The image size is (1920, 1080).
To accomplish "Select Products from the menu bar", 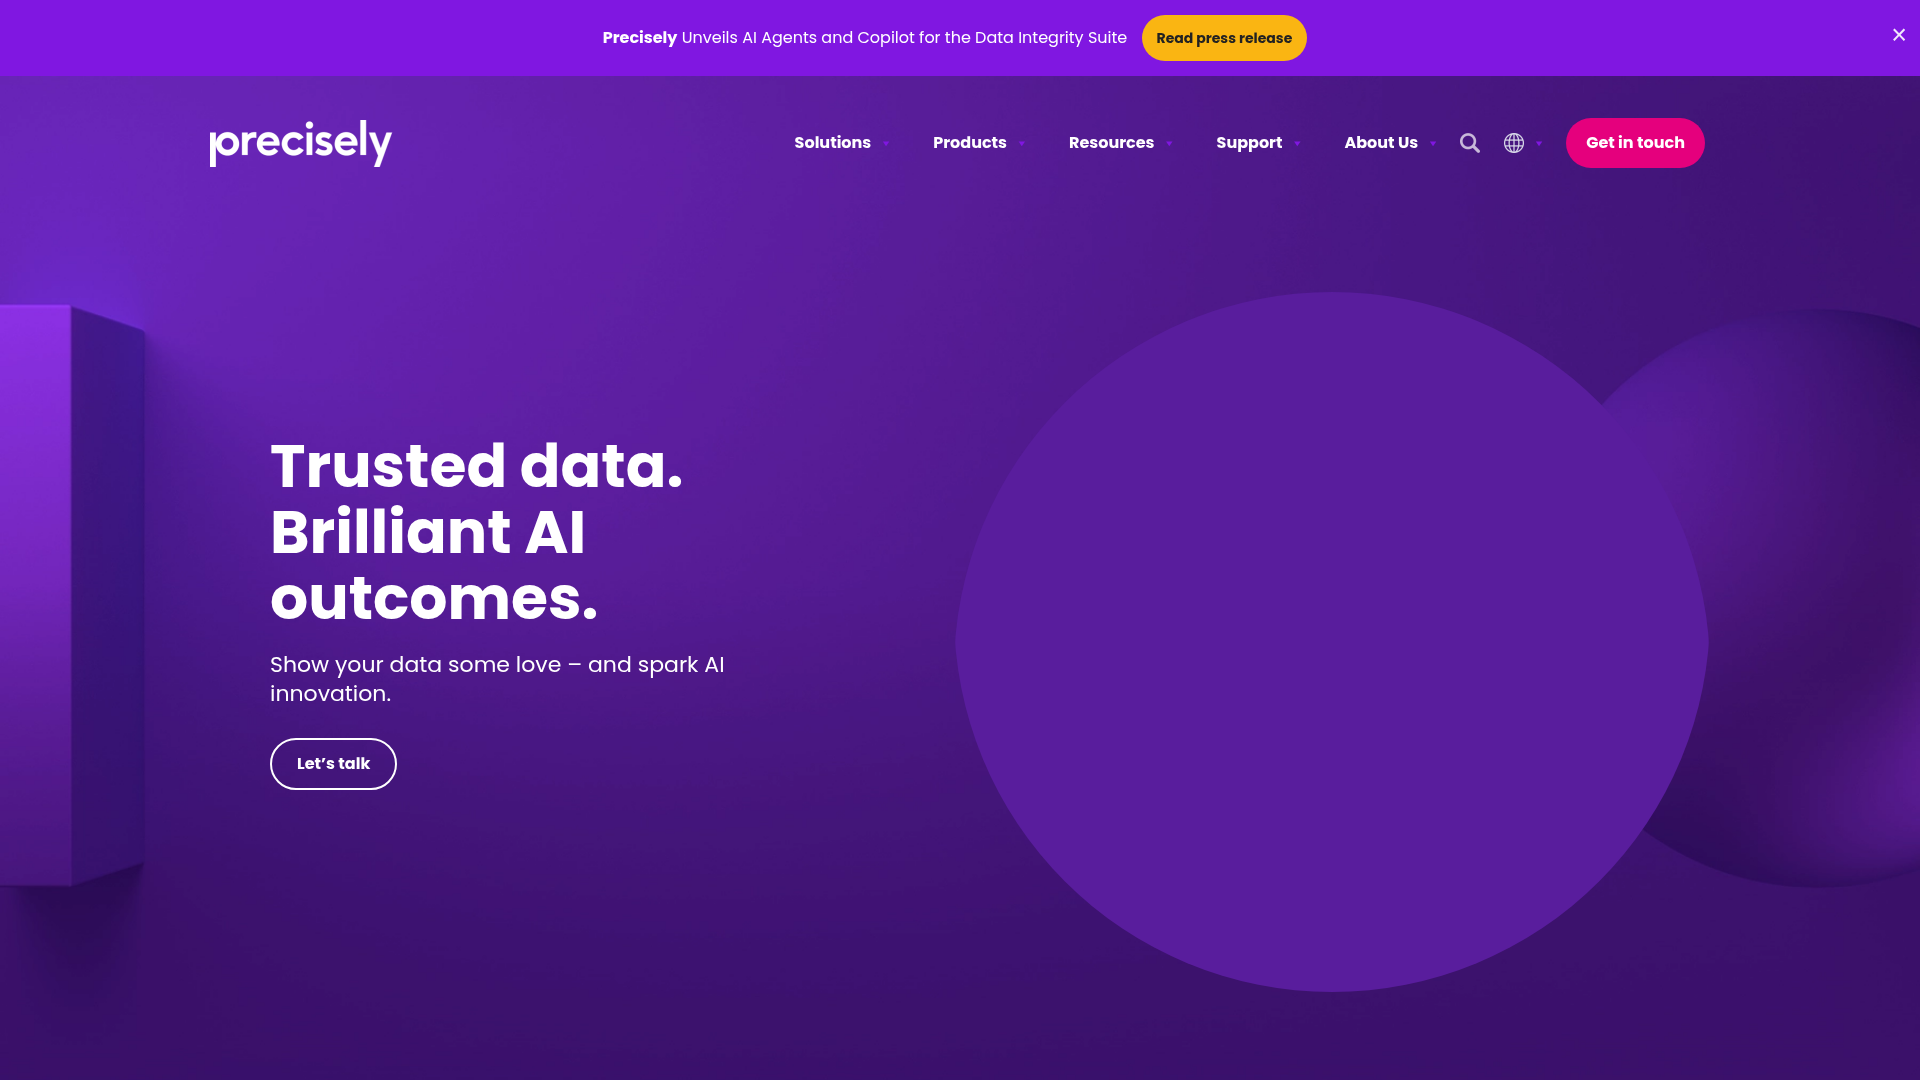I will click(x=968, y=142).
